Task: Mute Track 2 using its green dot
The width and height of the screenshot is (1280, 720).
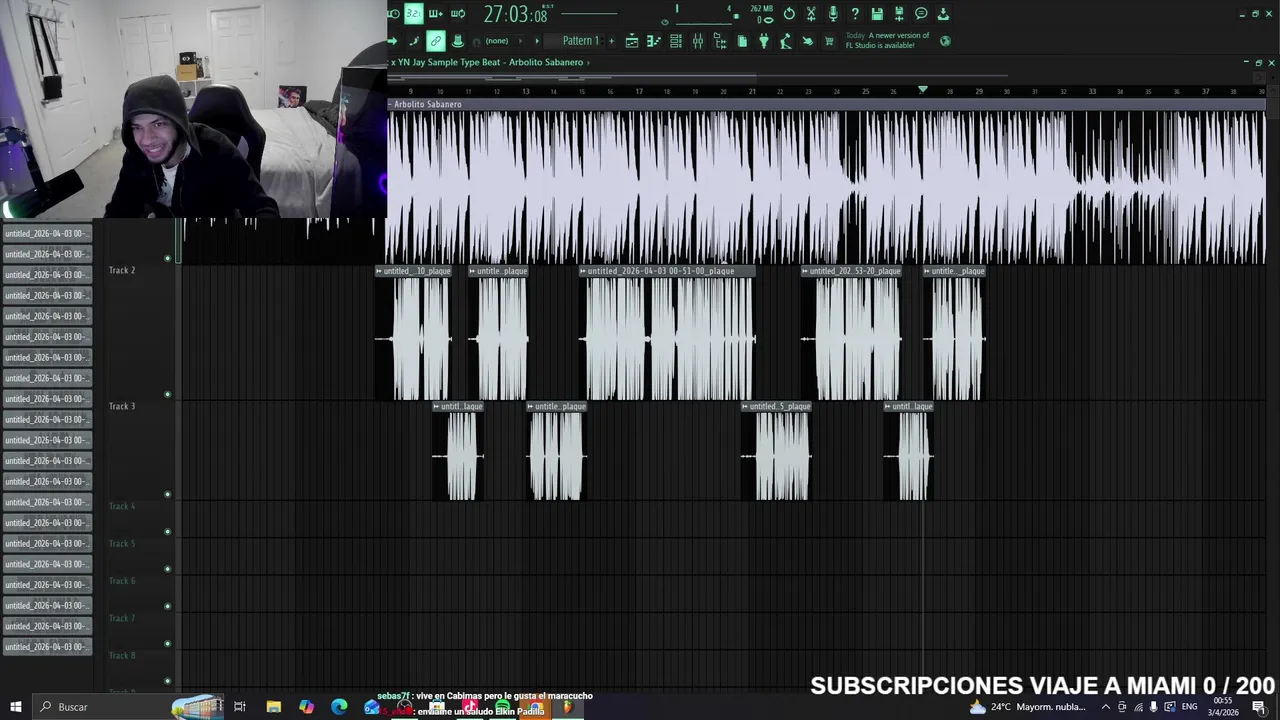Action: coord(168,394)
